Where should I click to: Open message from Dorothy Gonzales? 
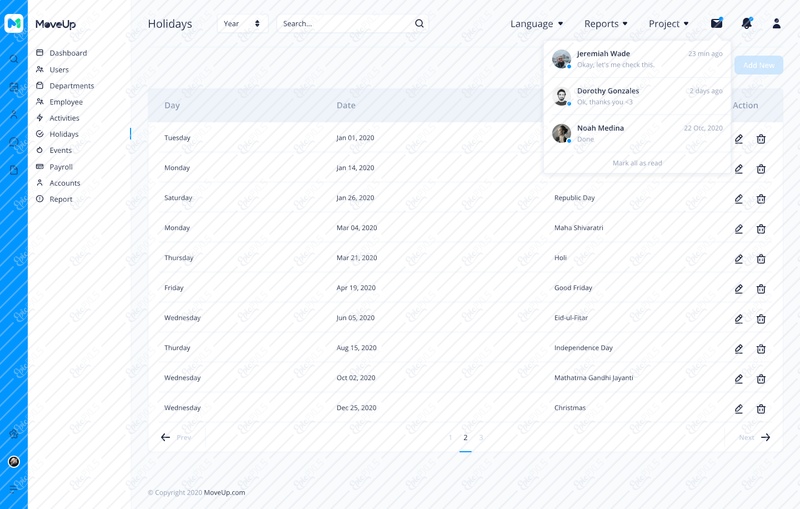pyautogui.click(x=637, y=96)
